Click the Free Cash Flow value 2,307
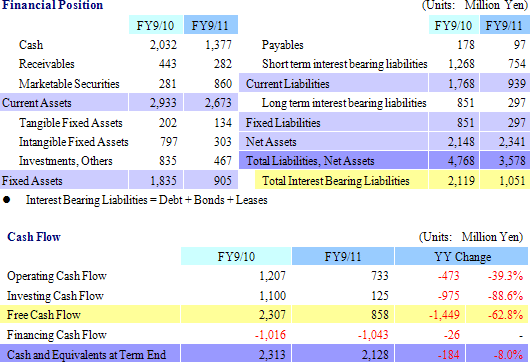Screen dimensions: 530x362 tap(272, 315)
